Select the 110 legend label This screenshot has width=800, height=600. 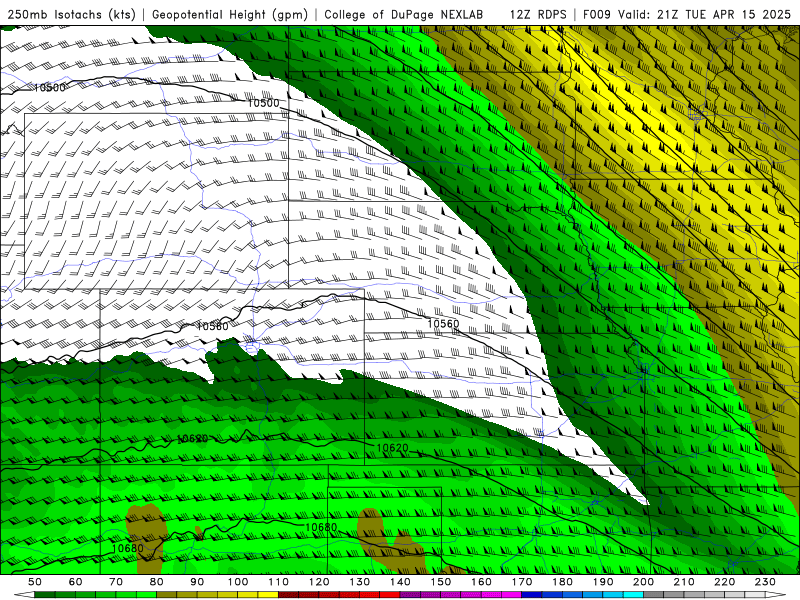[279, 582]
